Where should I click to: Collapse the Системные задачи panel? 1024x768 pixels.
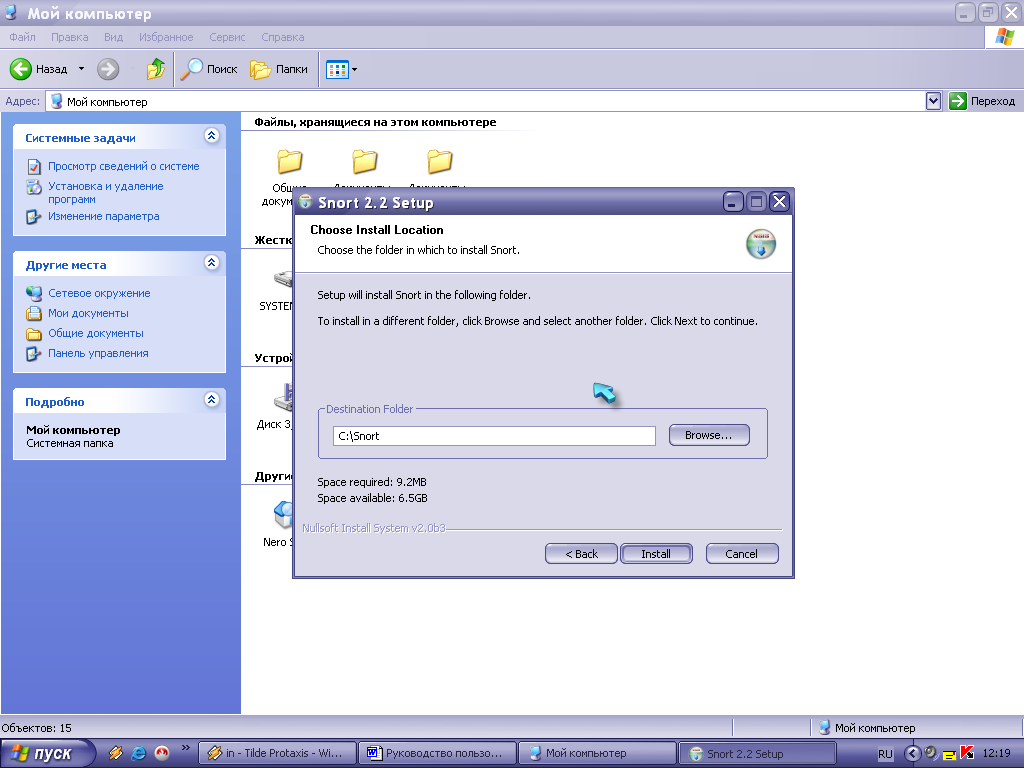[x=212, y=136]
